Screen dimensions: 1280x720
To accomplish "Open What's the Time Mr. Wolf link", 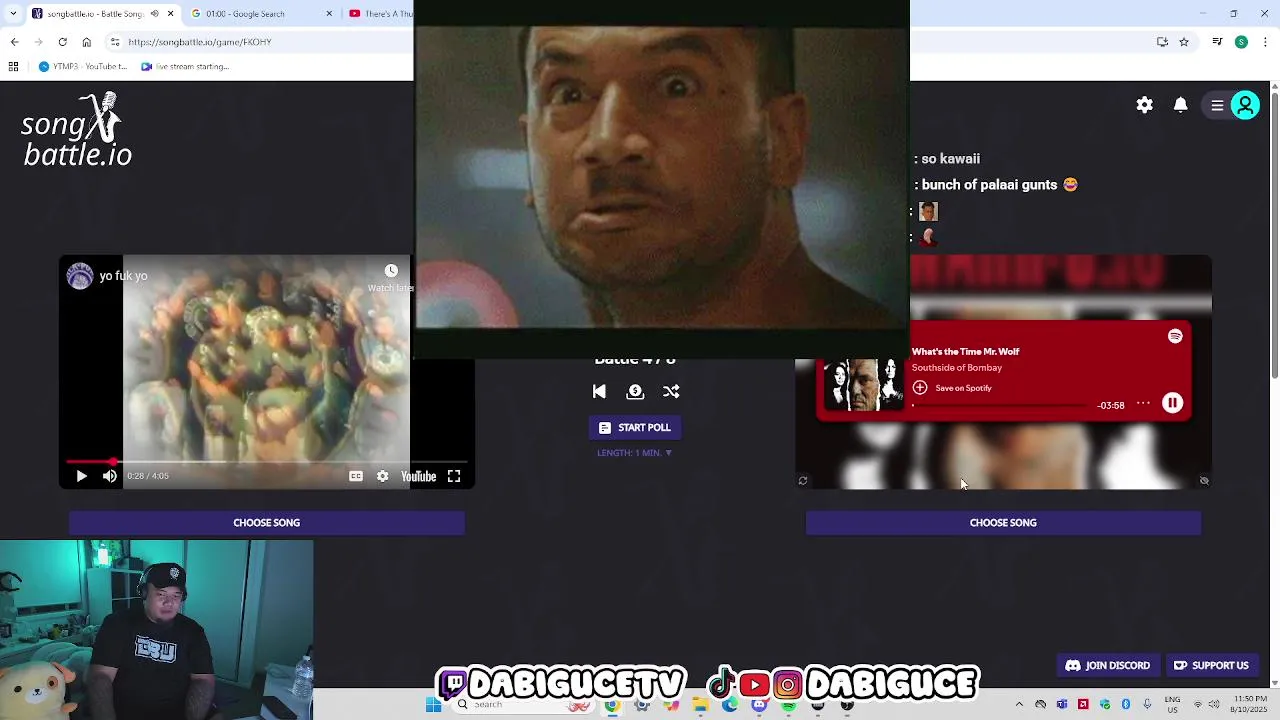I will pyautogui.click(x=965, y=352).
